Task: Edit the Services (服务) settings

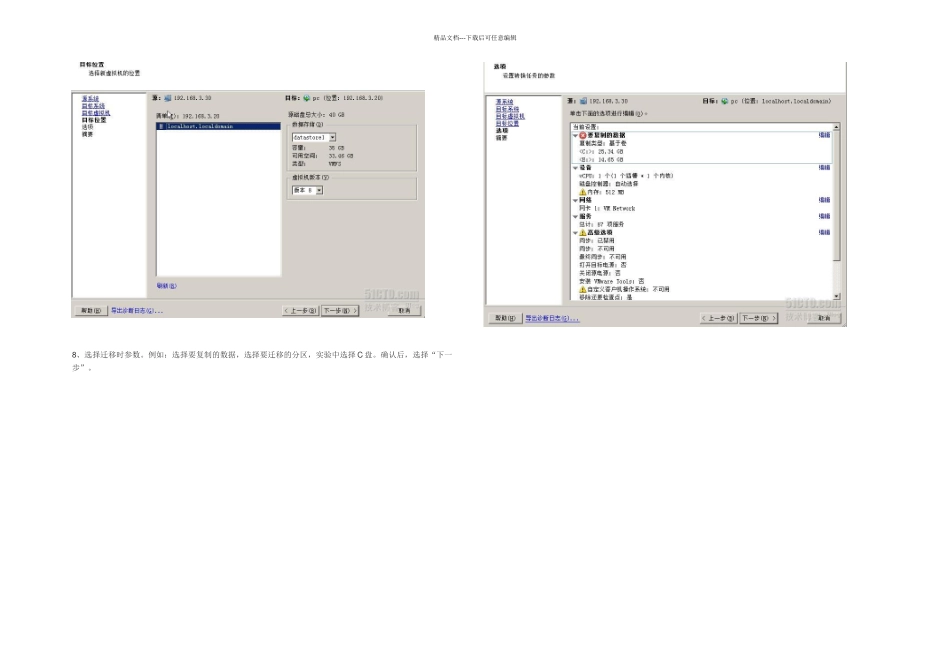Action: coord(825,216)
